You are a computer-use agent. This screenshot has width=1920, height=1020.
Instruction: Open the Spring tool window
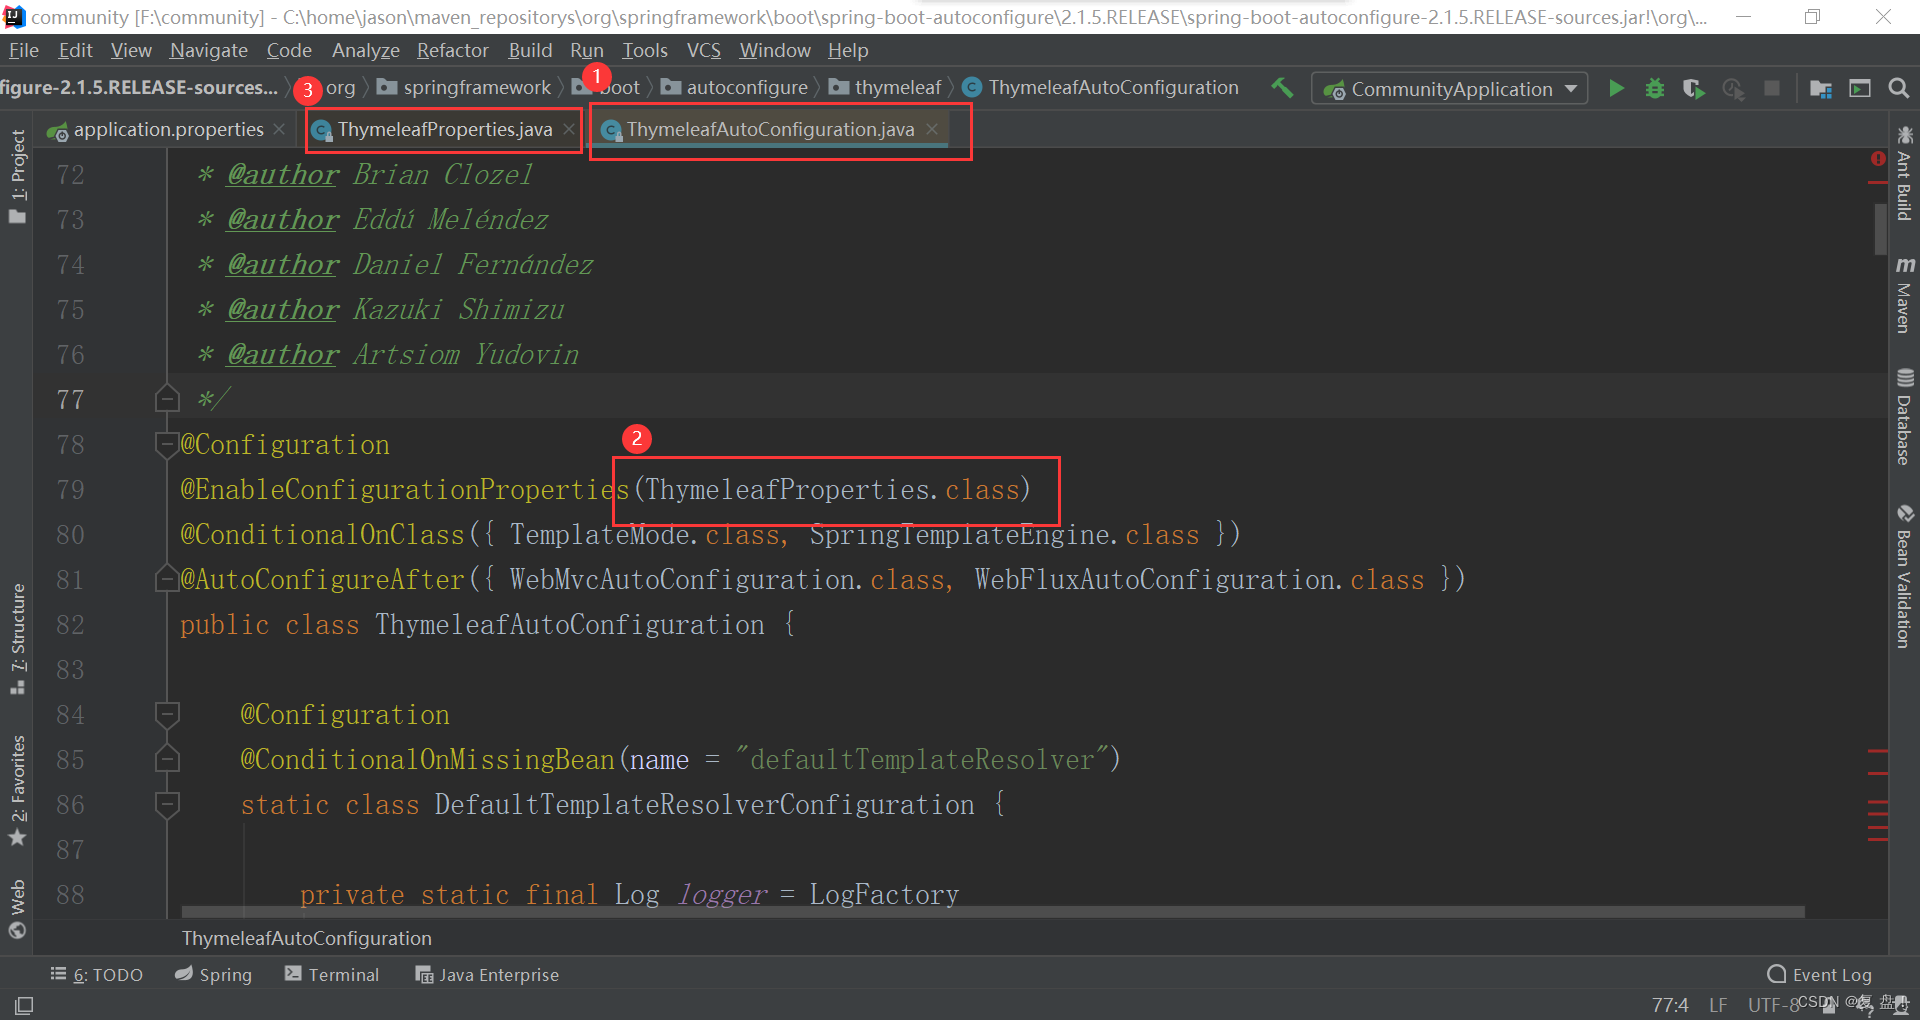pos(213,974)
